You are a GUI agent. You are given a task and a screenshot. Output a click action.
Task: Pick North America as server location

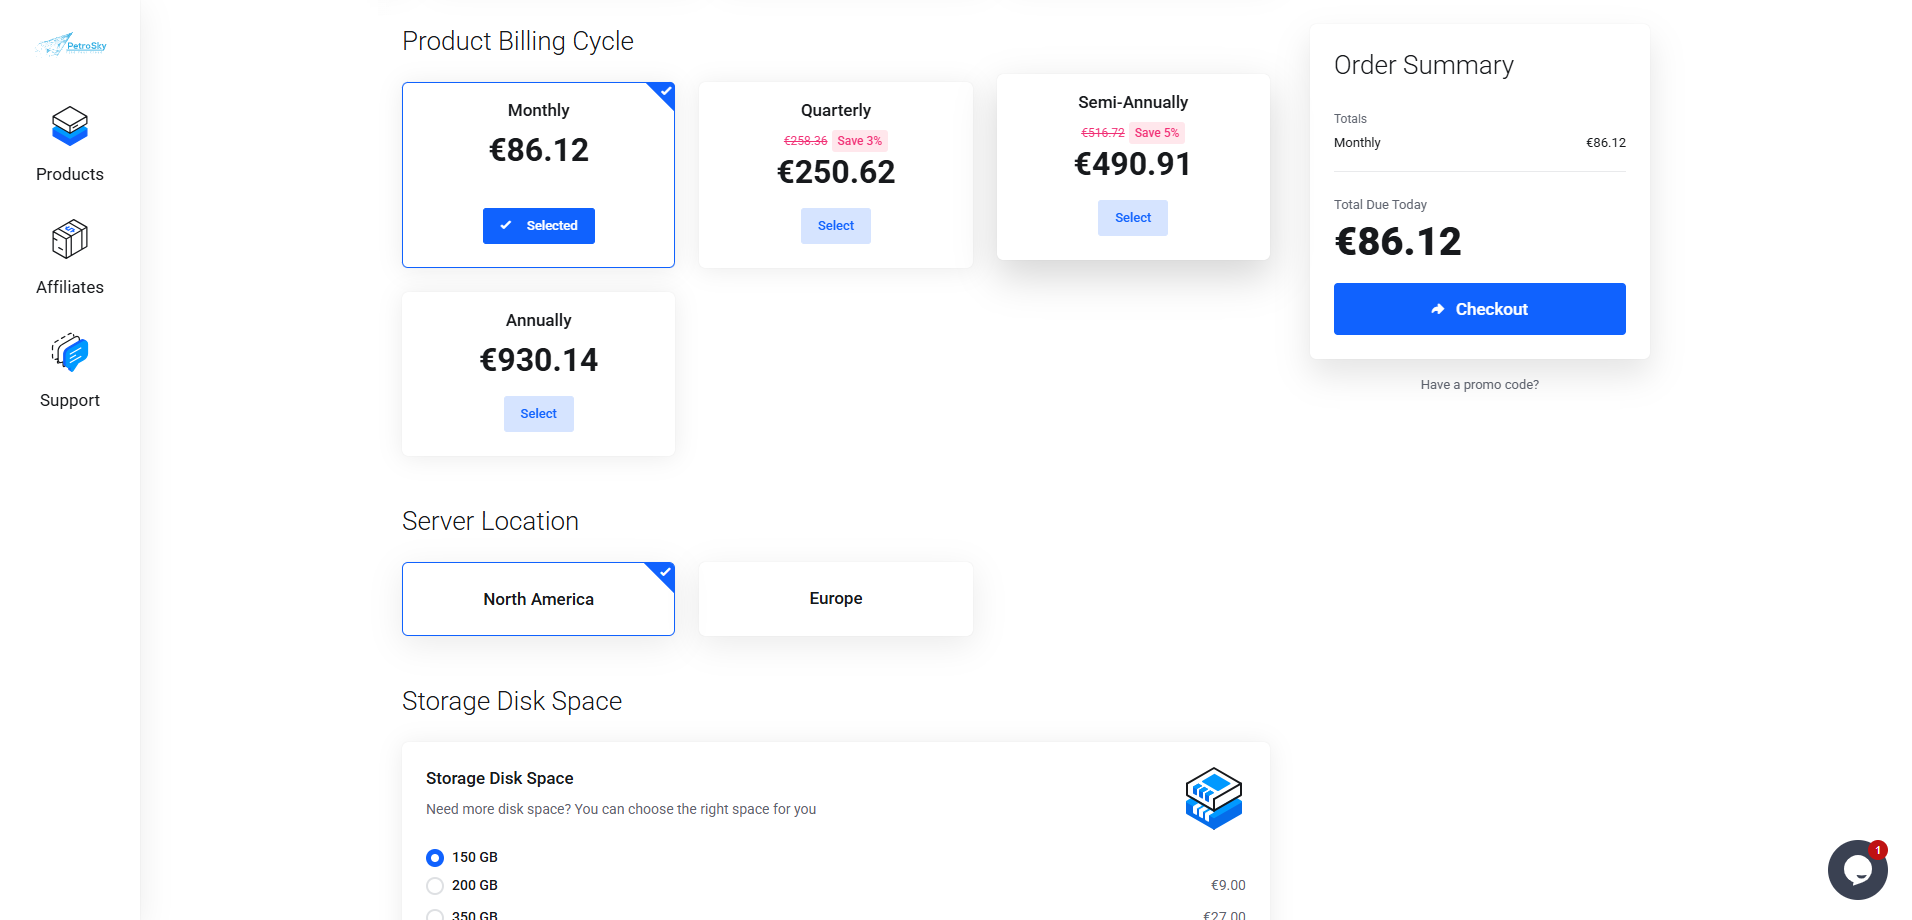coord(538,599)
